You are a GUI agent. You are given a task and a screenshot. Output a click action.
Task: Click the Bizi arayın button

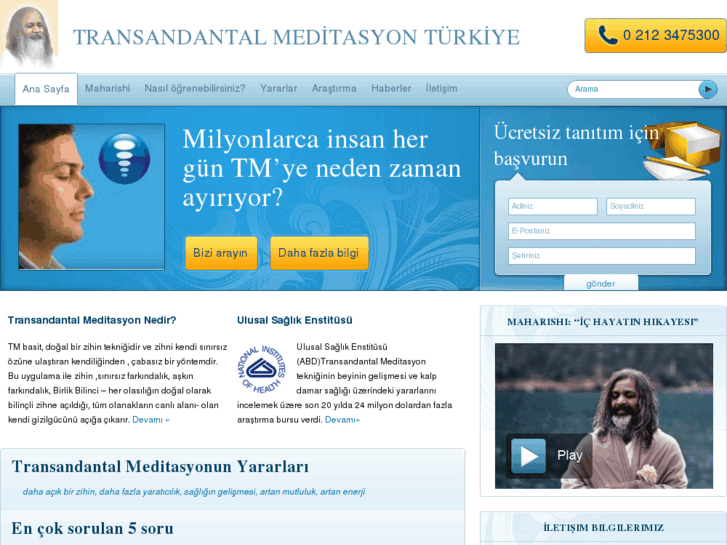221,253
